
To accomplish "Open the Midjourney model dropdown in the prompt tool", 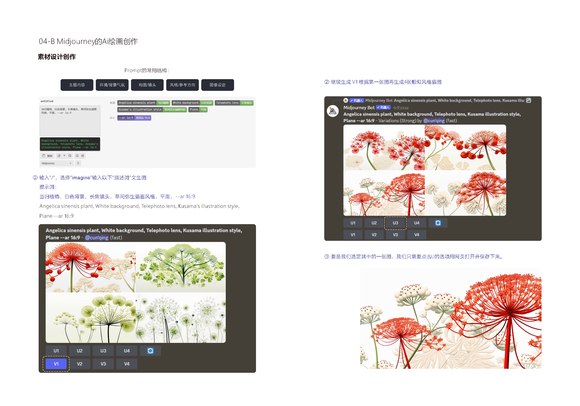I will click(57, 163).
